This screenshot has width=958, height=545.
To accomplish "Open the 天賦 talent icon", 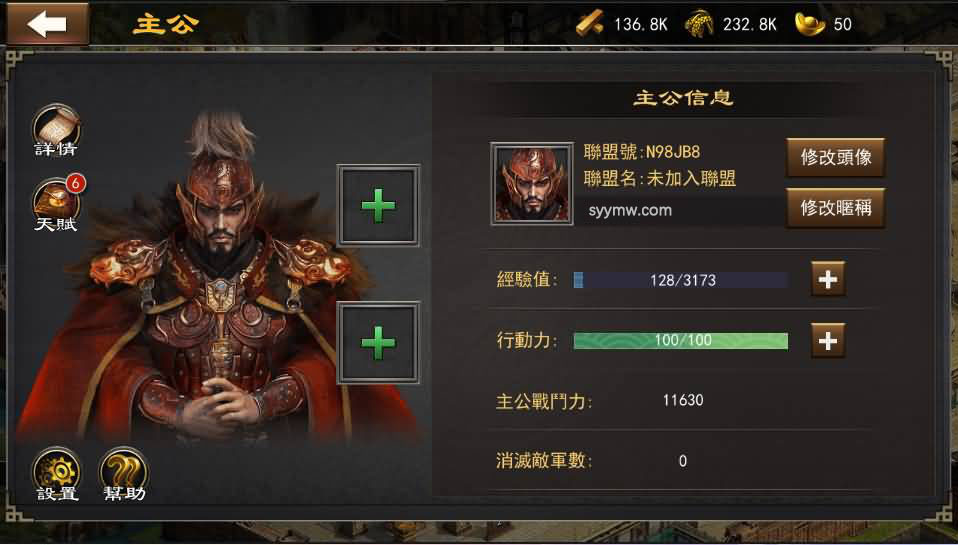I will pyautogui.click(x=56, y=205).
